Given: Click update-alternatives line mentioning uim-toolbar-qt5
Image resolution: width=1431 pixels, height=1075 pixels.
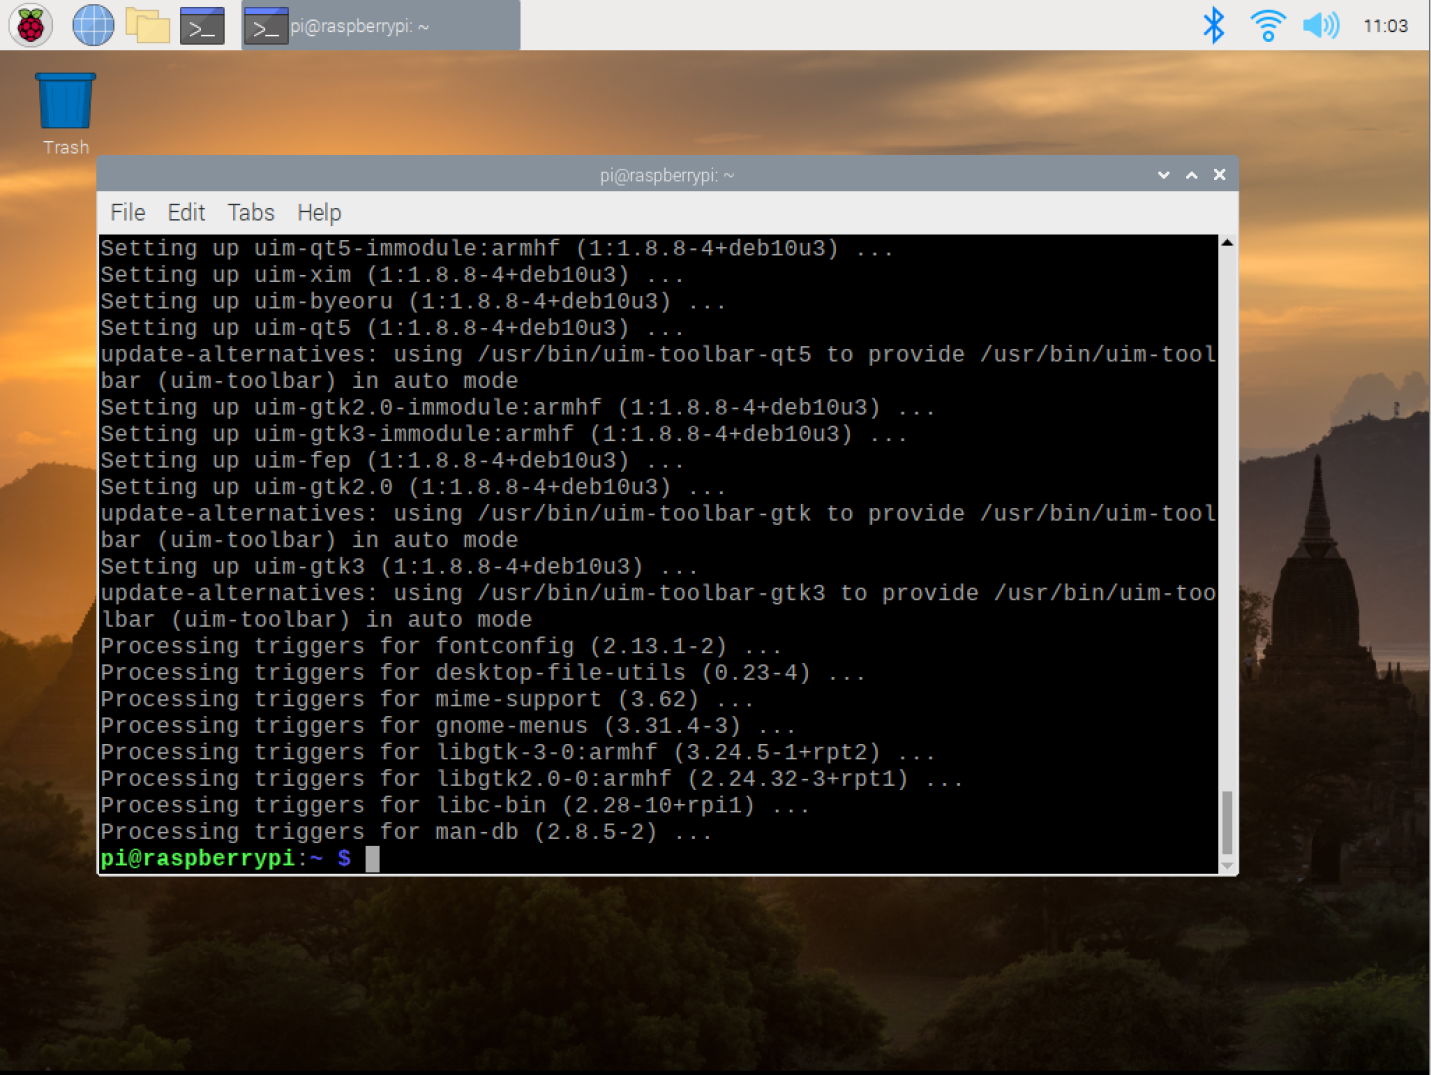Looking at the screenshot, I should (658, 367).
